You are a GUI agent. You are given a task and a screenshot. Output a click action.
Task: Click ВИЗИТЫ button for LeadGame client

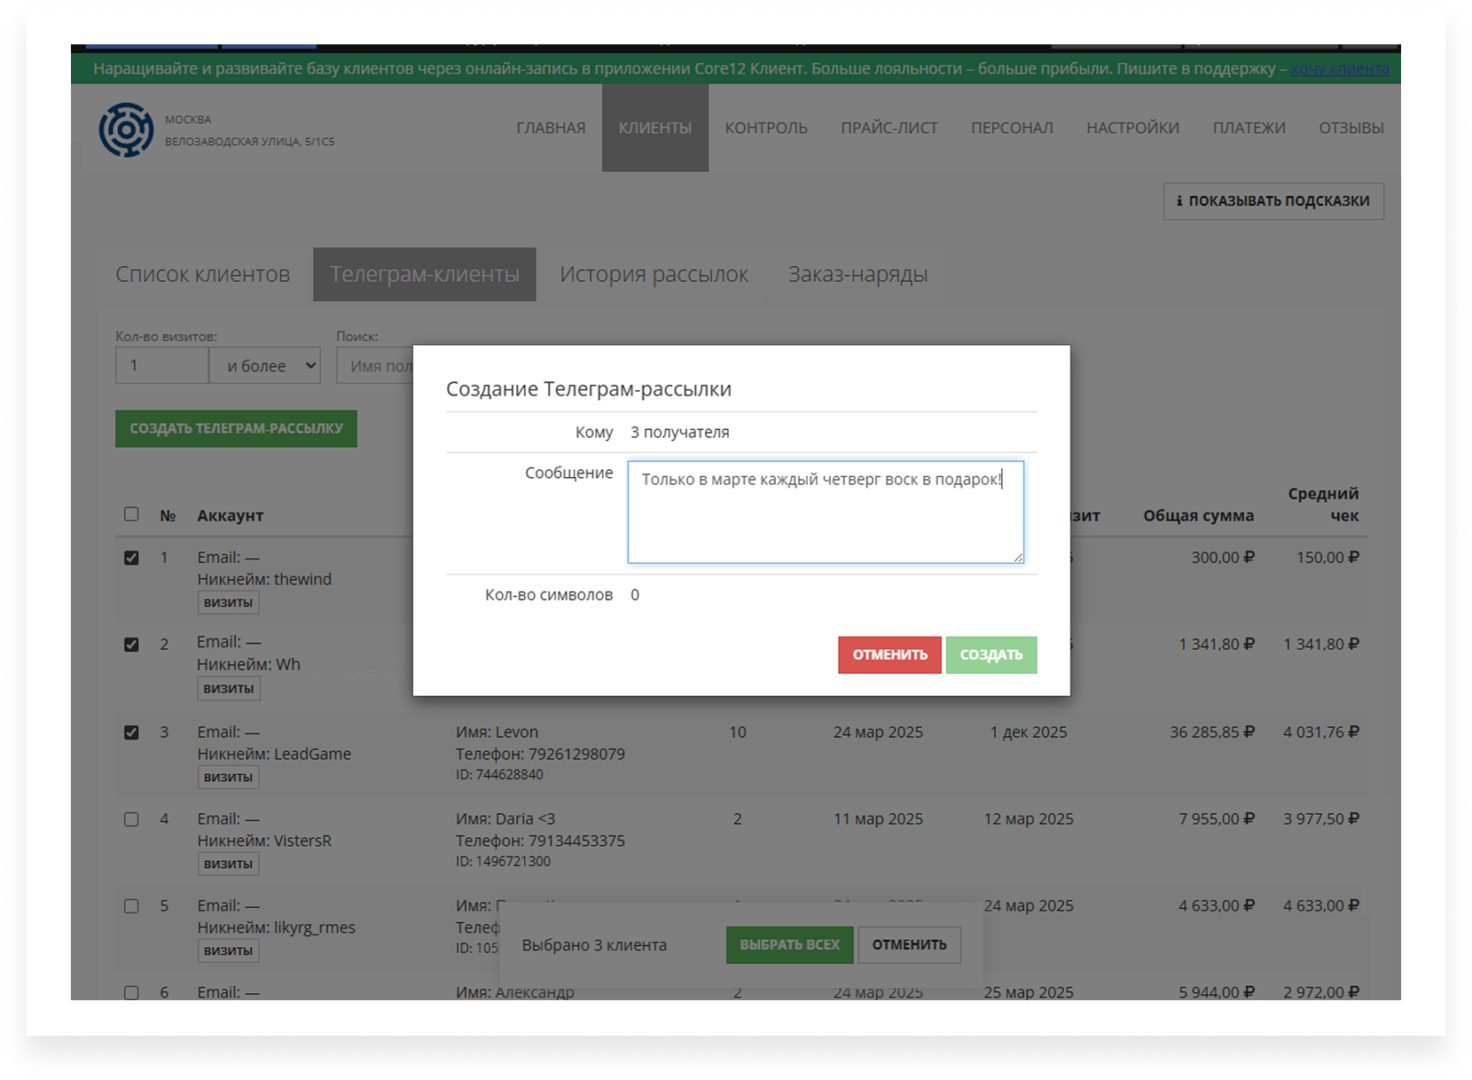(228, 777)
